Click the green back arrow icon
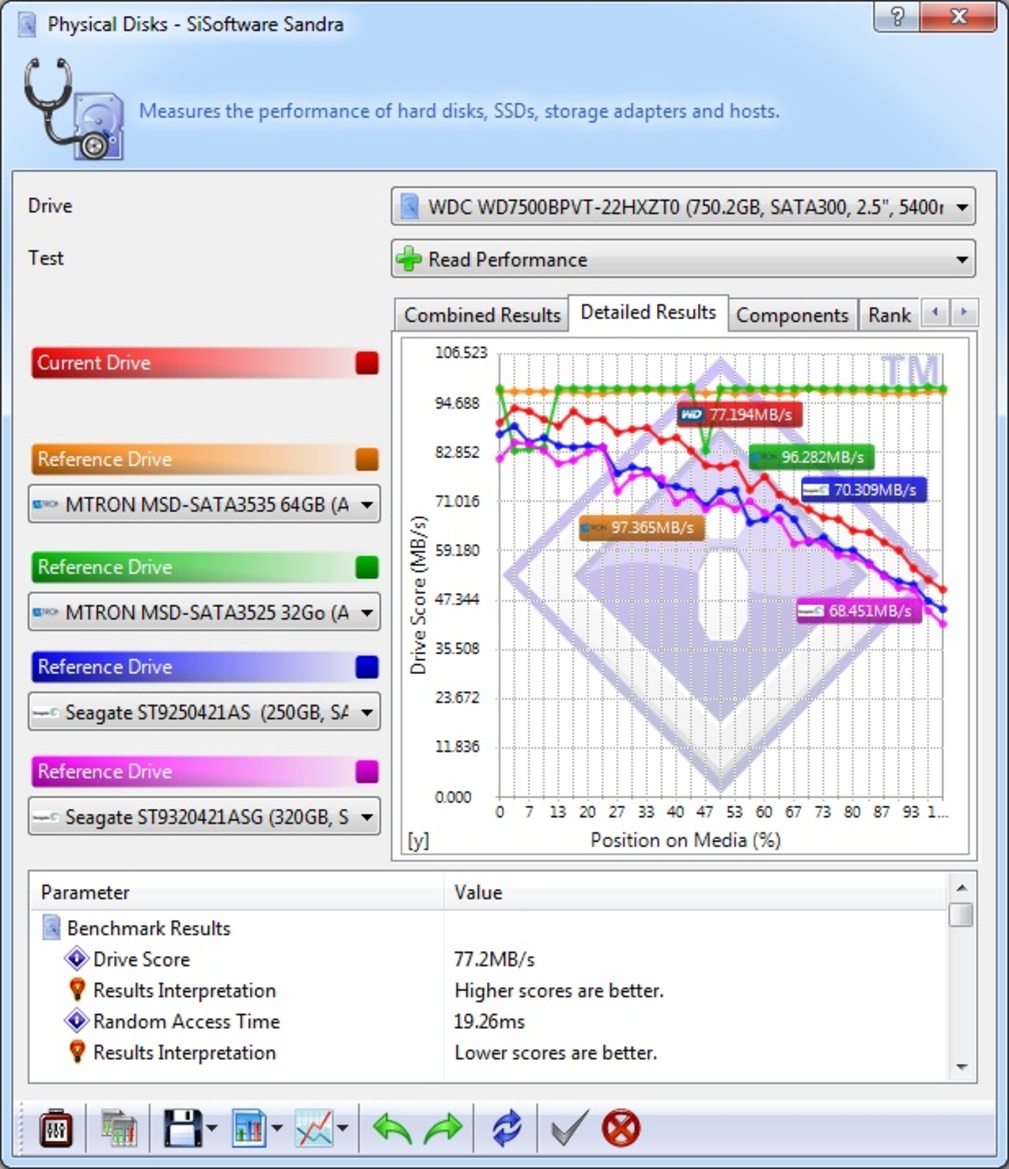The height and width of the screenshot is (1169, 1009). tap(392, 1128)
